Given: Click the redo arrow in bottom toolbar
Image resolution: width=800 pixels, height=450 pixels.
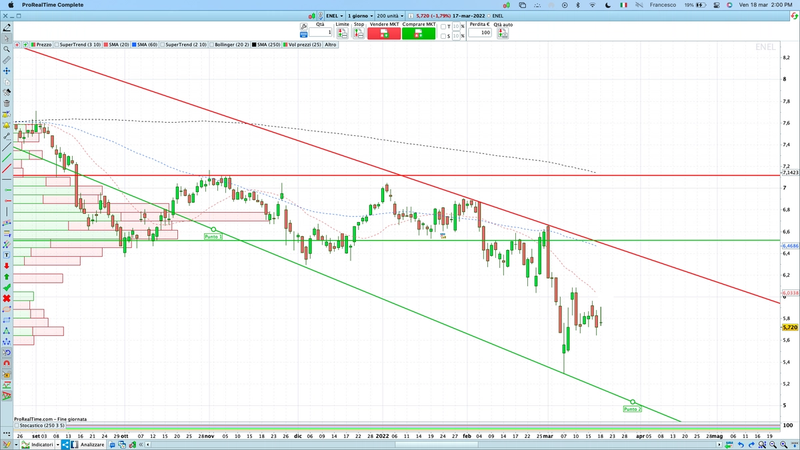Looking at the screenshot, I should pyautogui.click(x=752, y=445).
